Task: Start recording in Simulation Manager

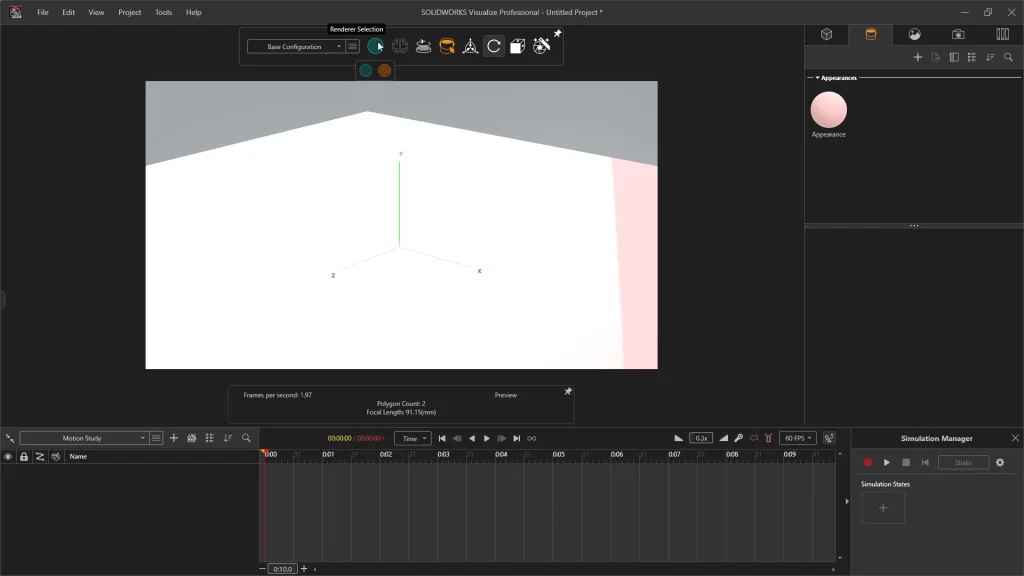Action: pos(868,462)
